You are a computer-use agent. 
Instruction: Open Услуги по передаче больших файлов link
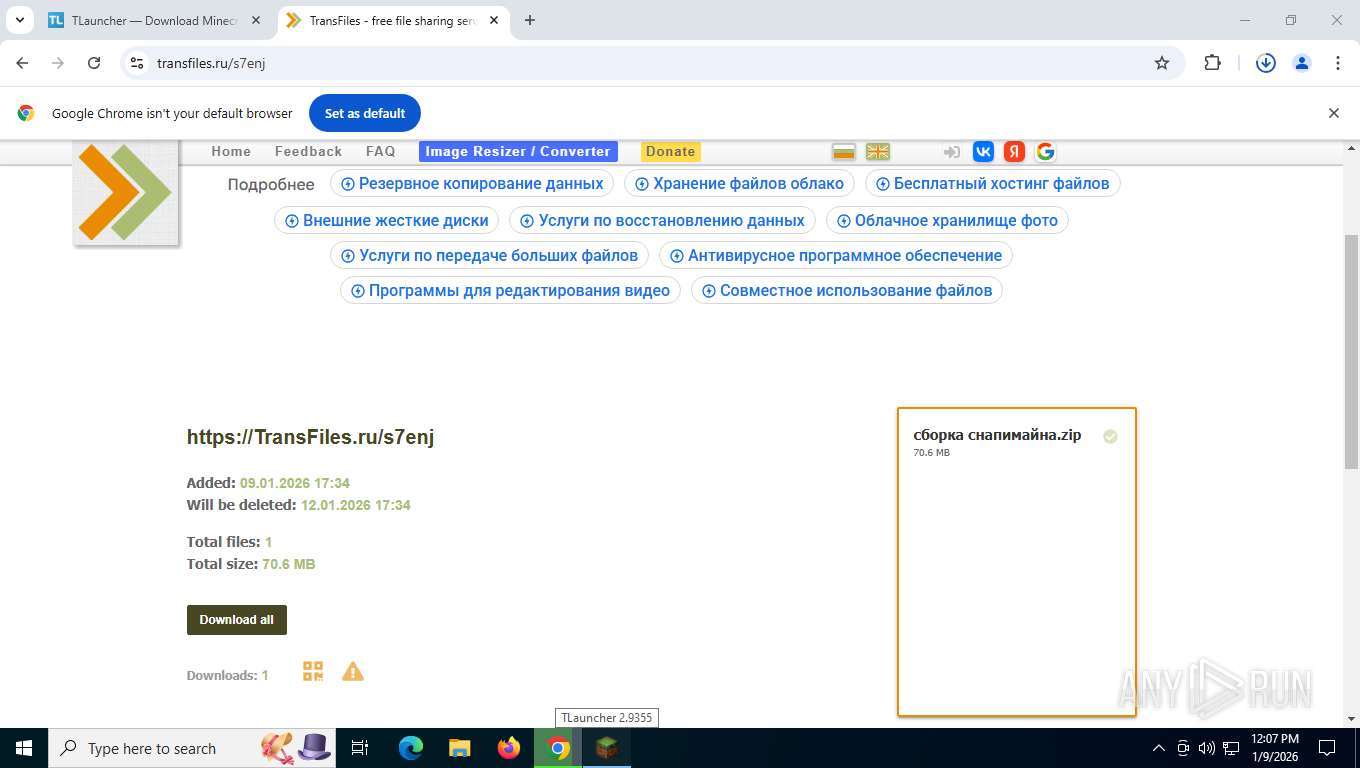[490, 256]
